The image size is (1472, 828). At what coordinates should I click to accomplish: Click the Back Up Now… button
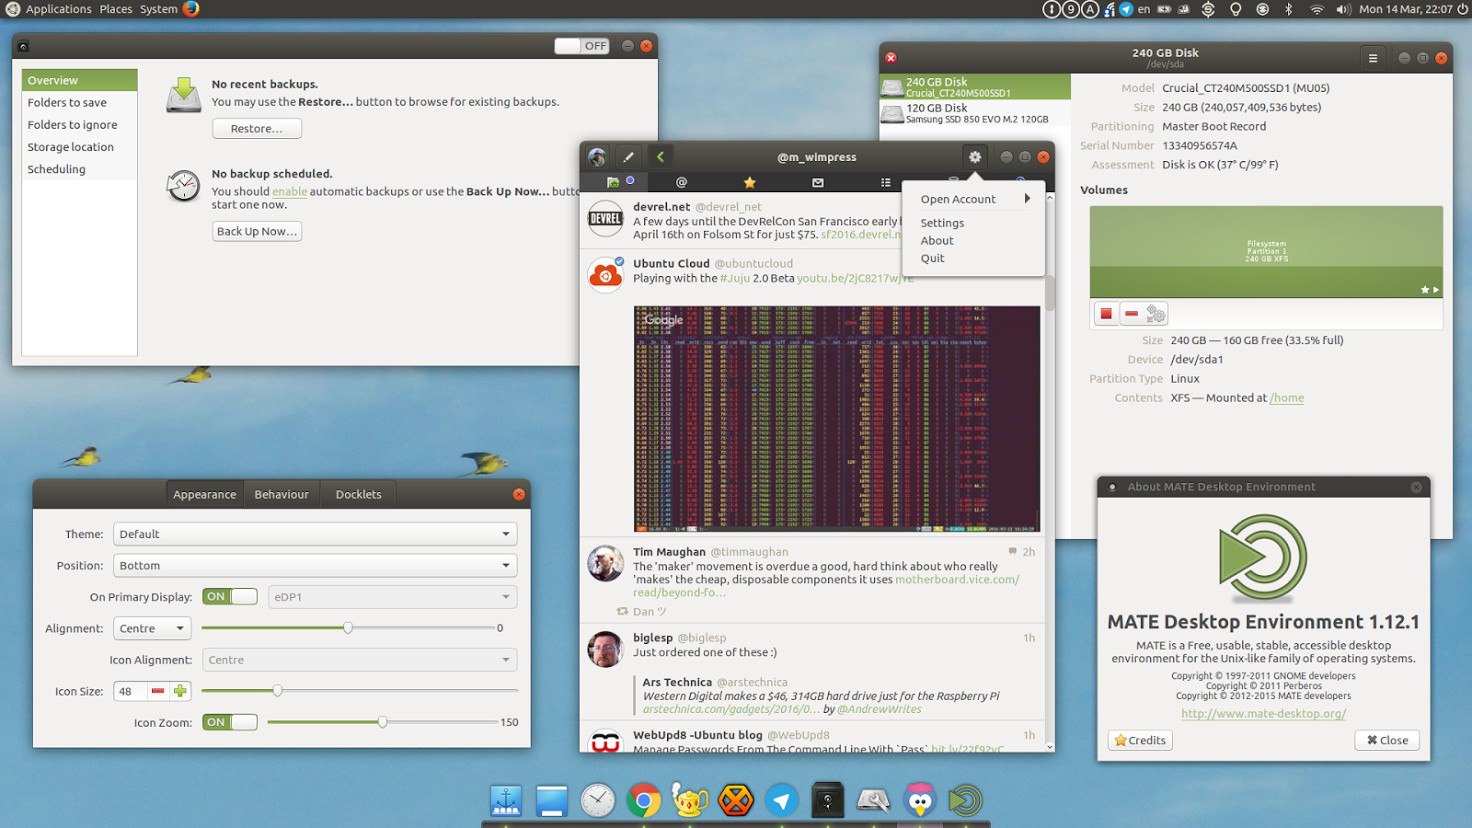point(257,231)
